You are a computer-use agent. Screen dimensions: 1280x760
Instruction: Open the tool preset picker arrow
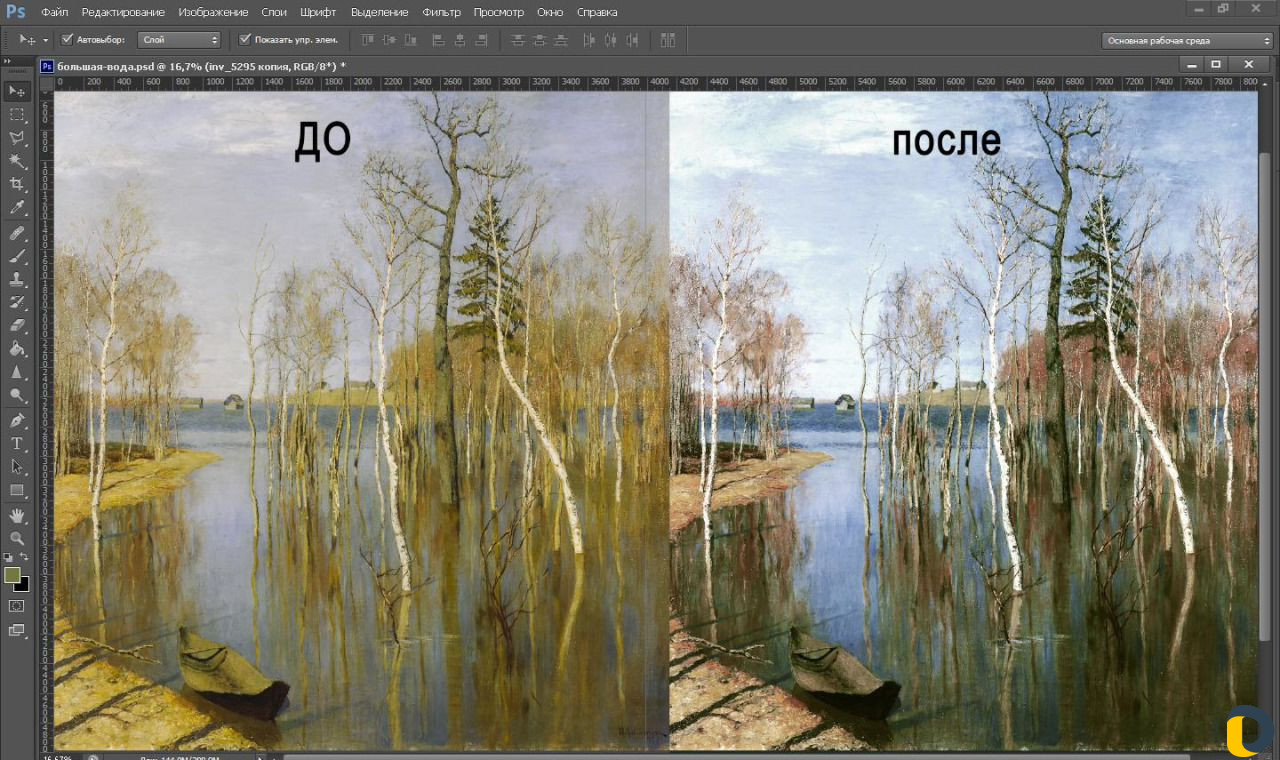pyautogui.click(x=45, y=40)
